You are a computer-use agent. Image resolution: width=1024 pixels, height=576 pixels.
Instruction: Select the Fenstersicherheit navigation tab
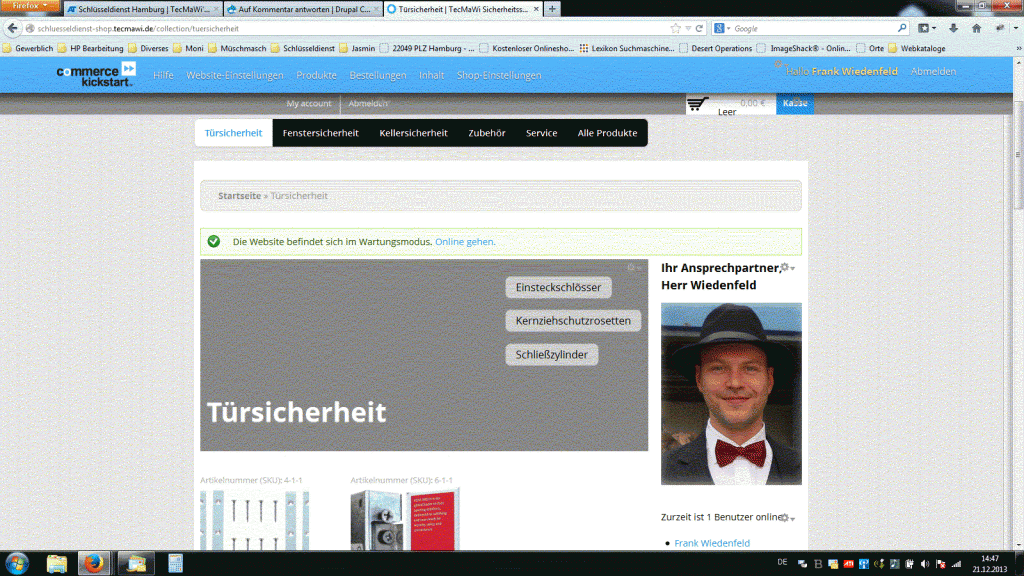point(320,133)
